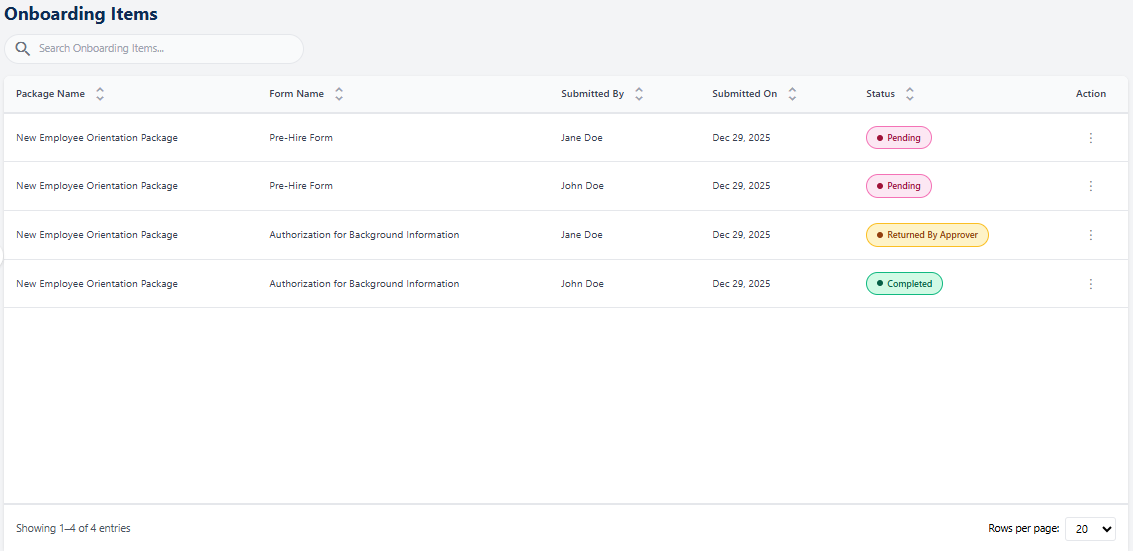
Task: Click Jane Doe in the first row
Action: (x=582, y=138)
